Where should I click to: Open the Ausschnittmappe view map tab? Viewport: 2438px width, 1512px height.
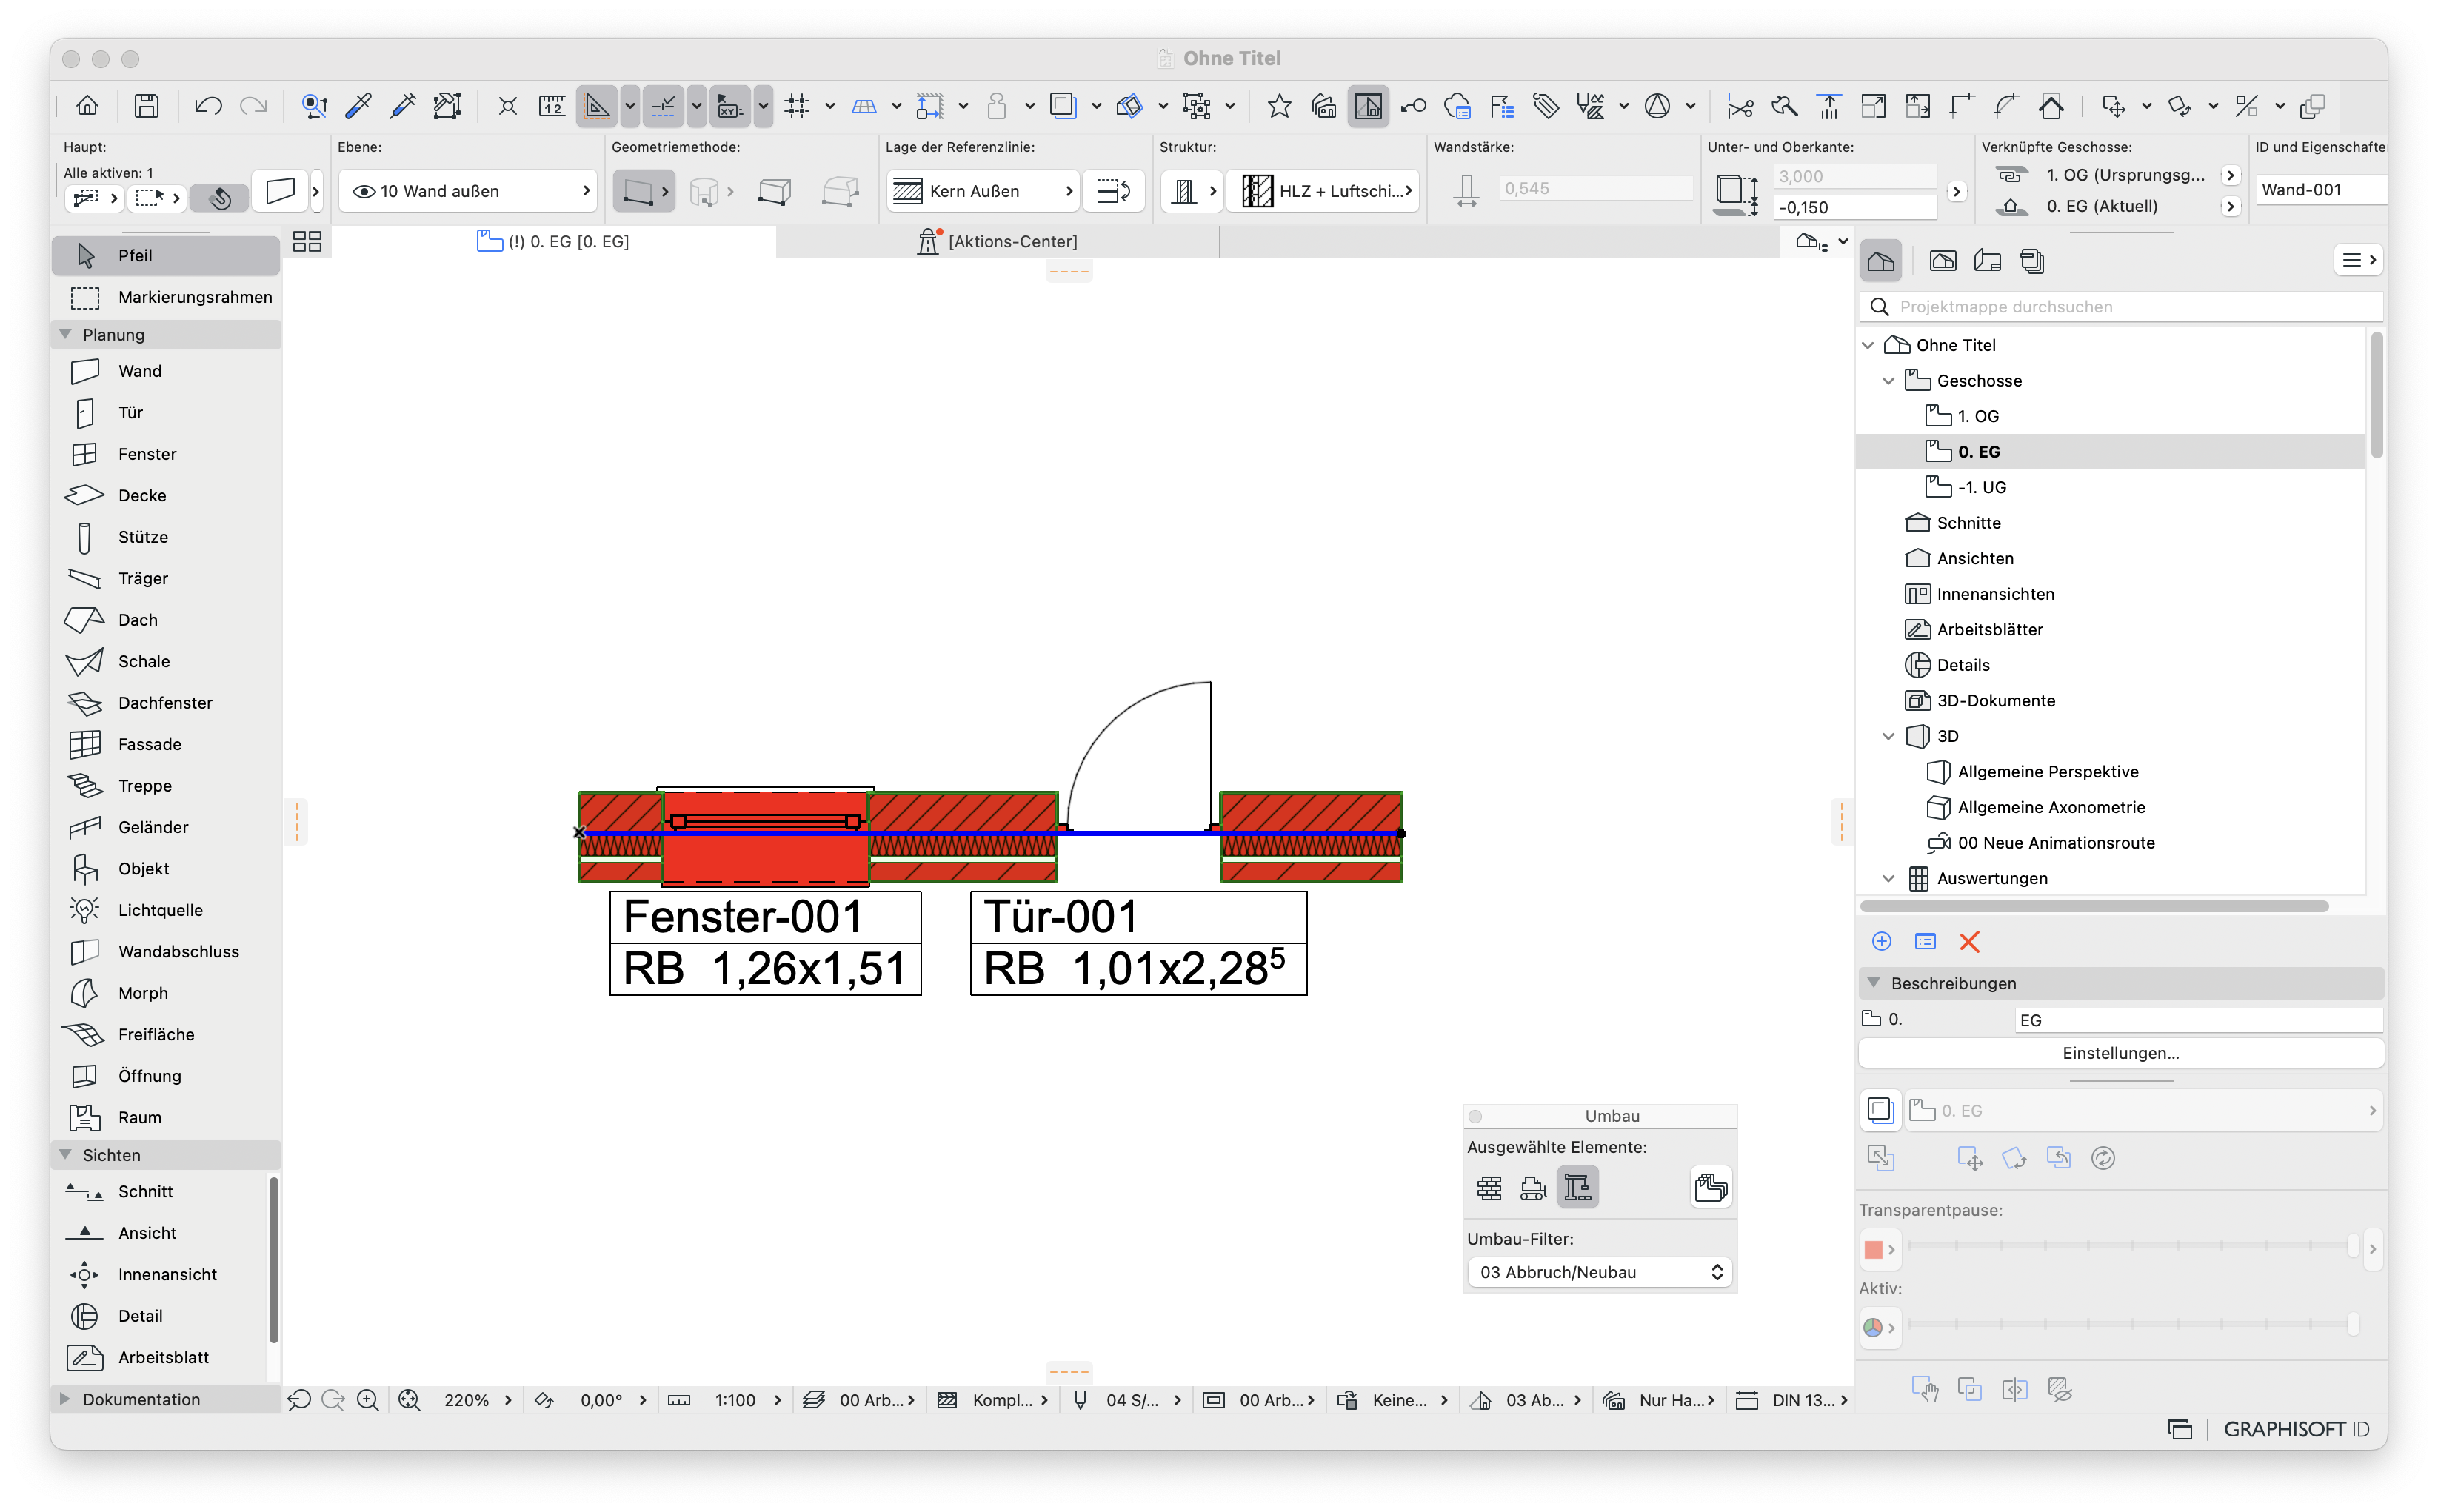pos(1942,261)
